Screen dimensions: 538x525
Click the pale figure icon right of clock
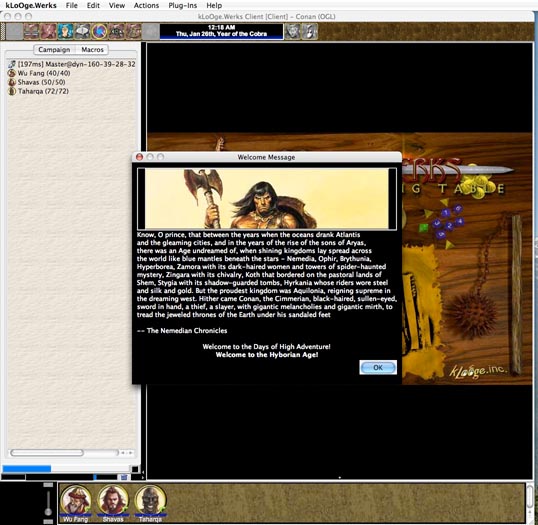[x=309, y=32]
